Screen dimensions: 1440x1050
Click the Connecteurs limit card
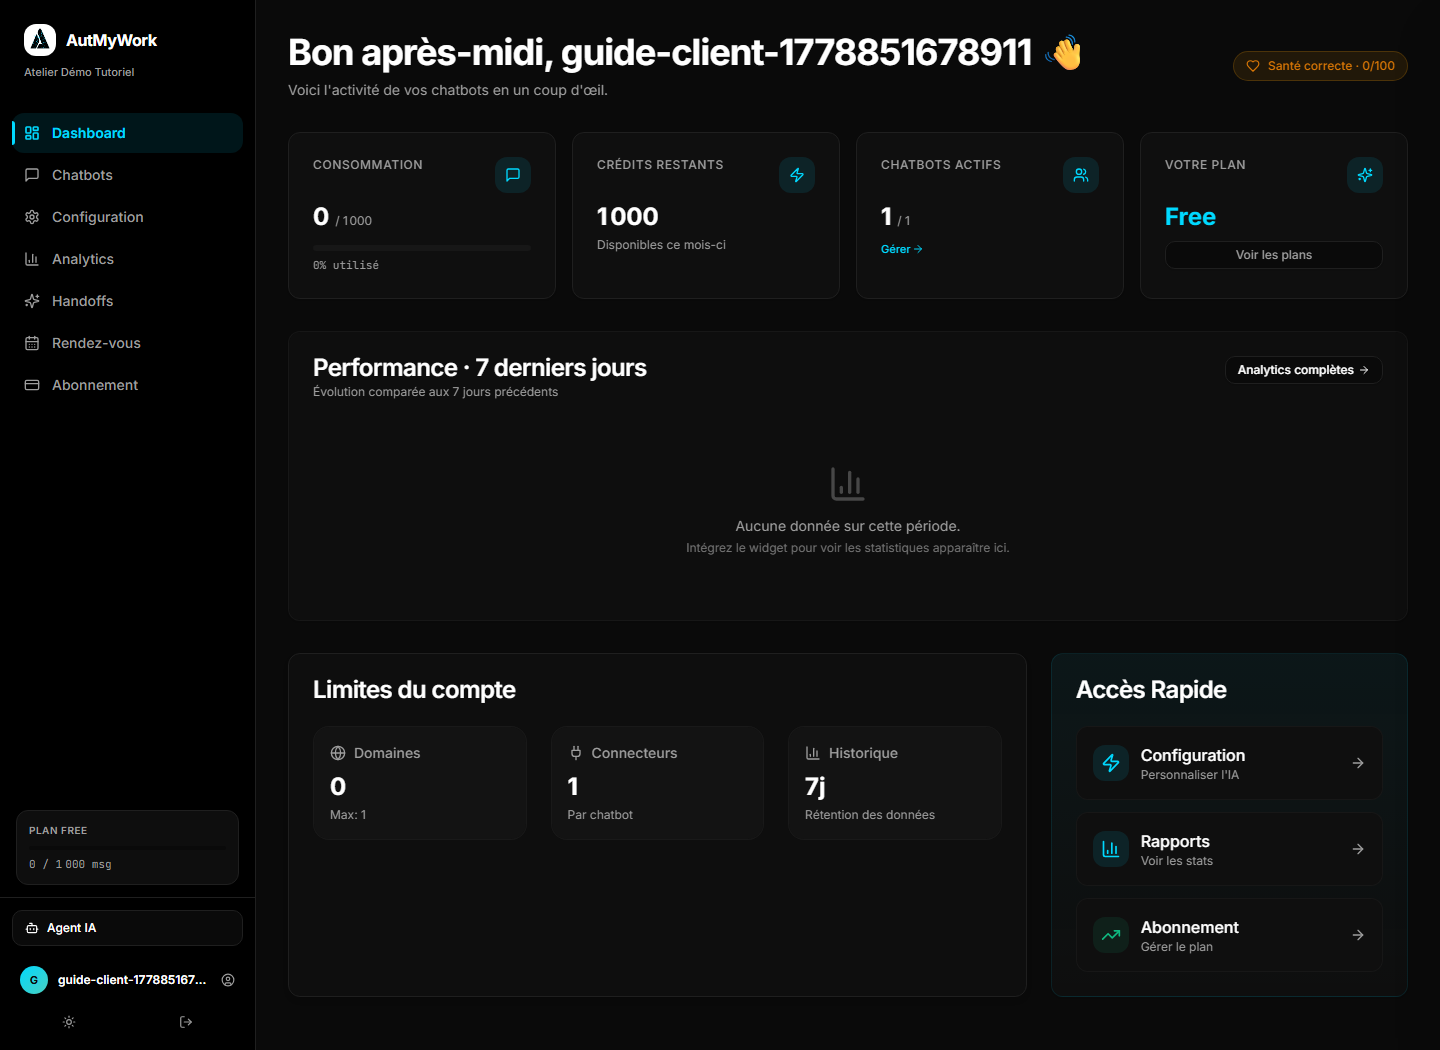[657, 783]
